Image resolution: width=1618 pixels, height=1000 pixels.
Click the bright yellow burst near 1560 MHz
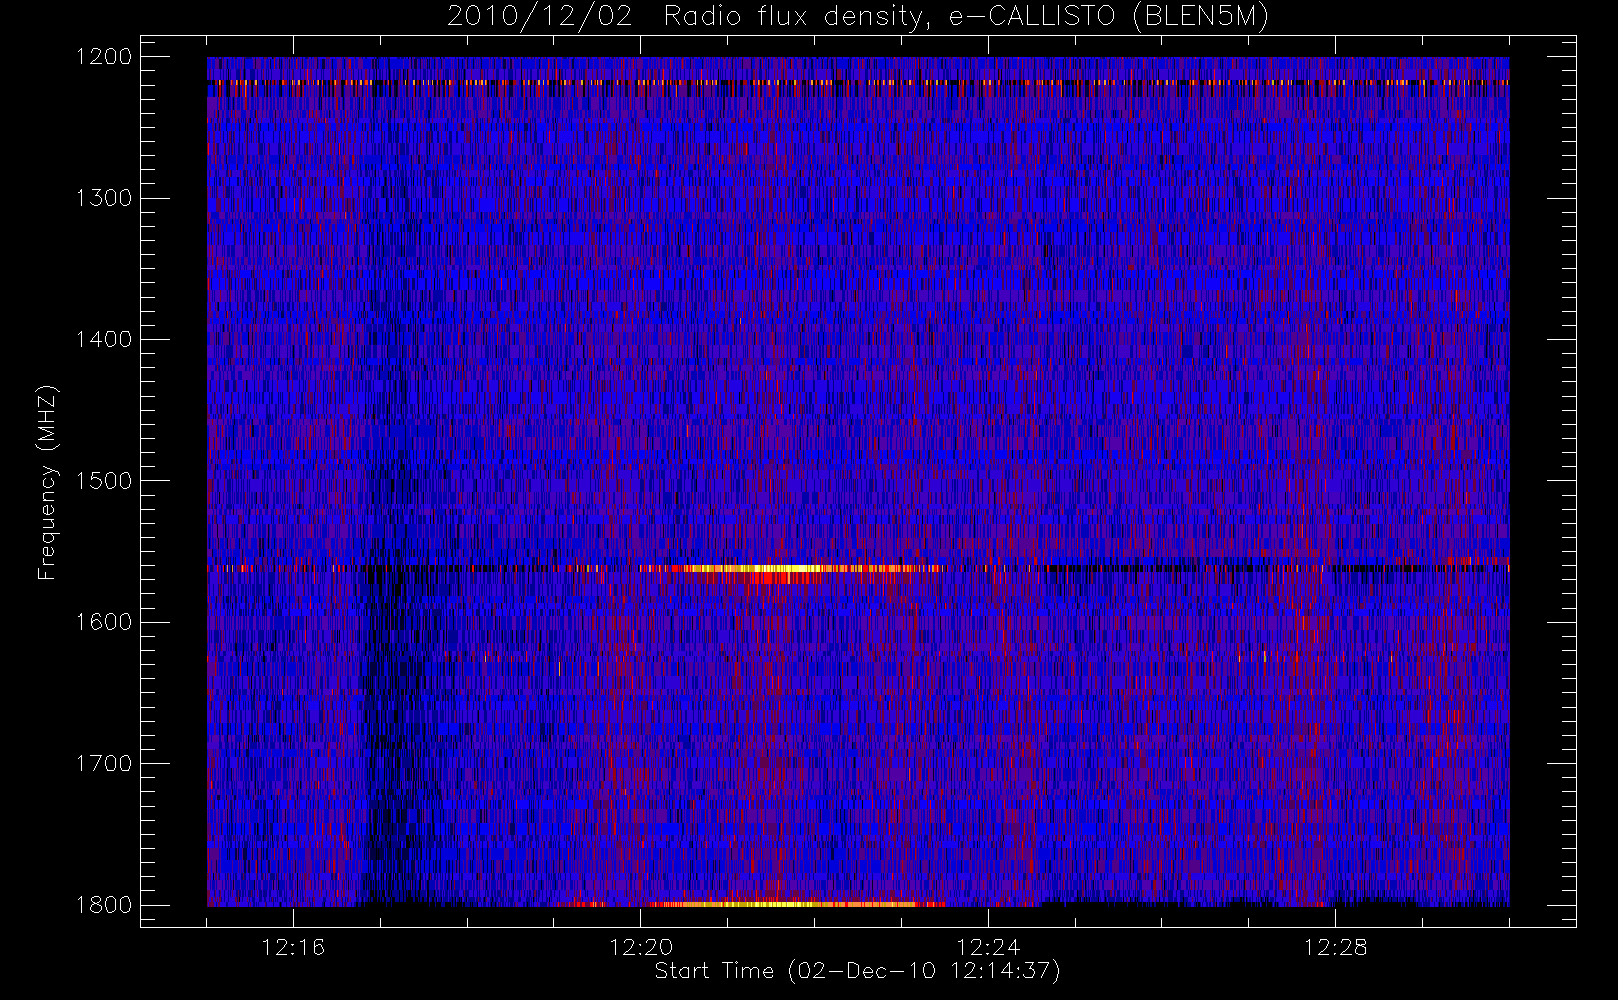[x=790, y=569]
